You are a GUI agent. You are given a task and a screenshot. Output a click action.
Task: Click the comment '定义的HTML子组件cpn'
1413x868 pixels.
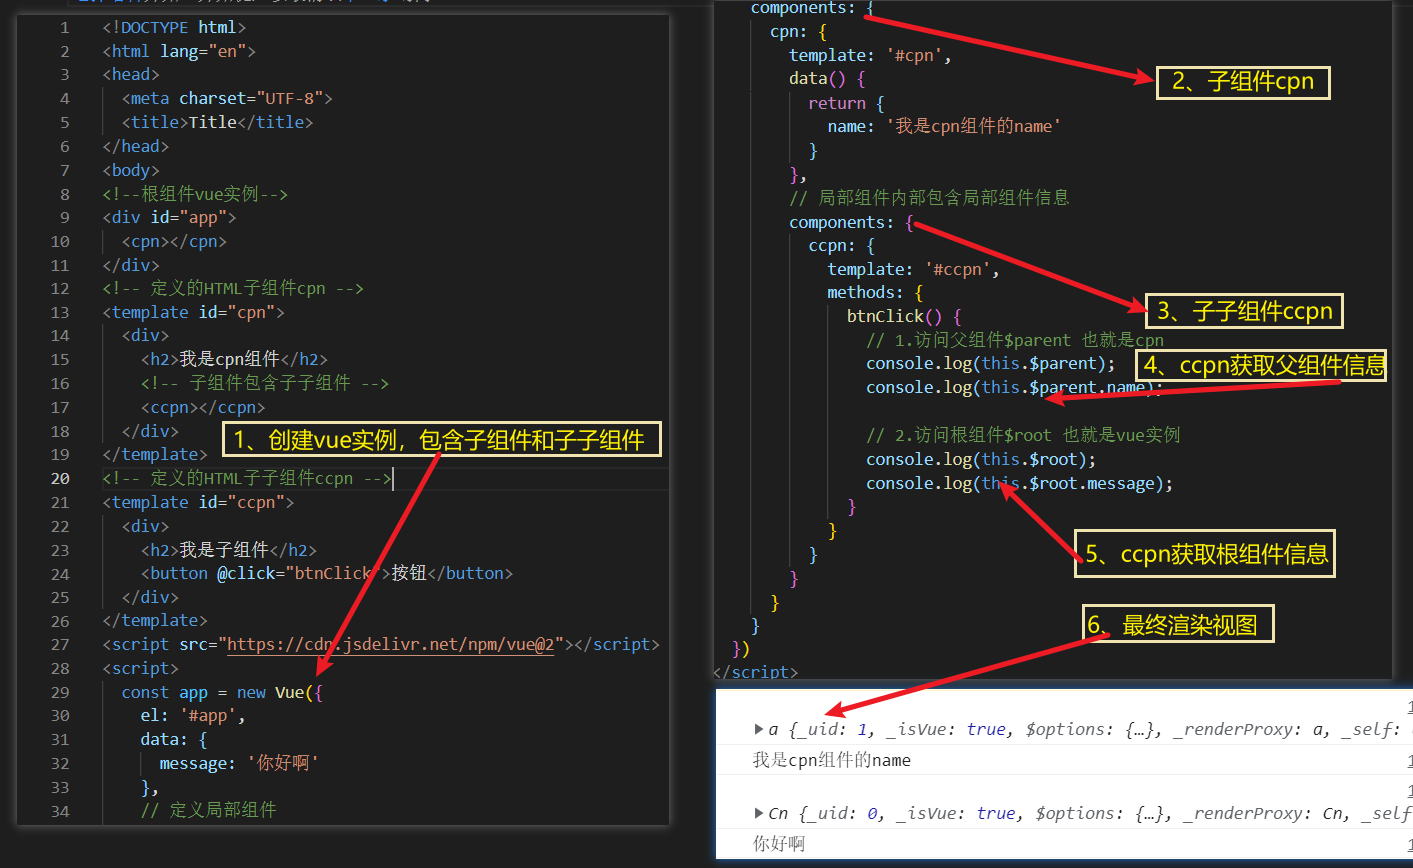233,288
